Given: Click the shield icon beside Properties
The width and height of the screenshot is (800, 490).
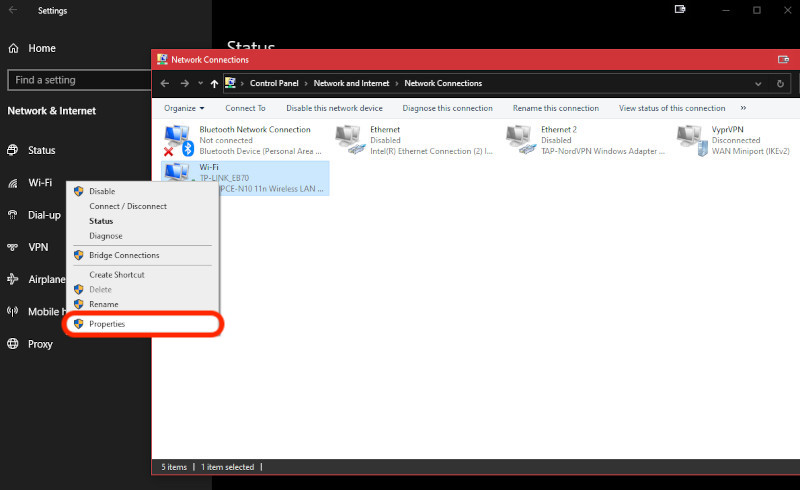Looking at the screenshot, I should point(79,324).
